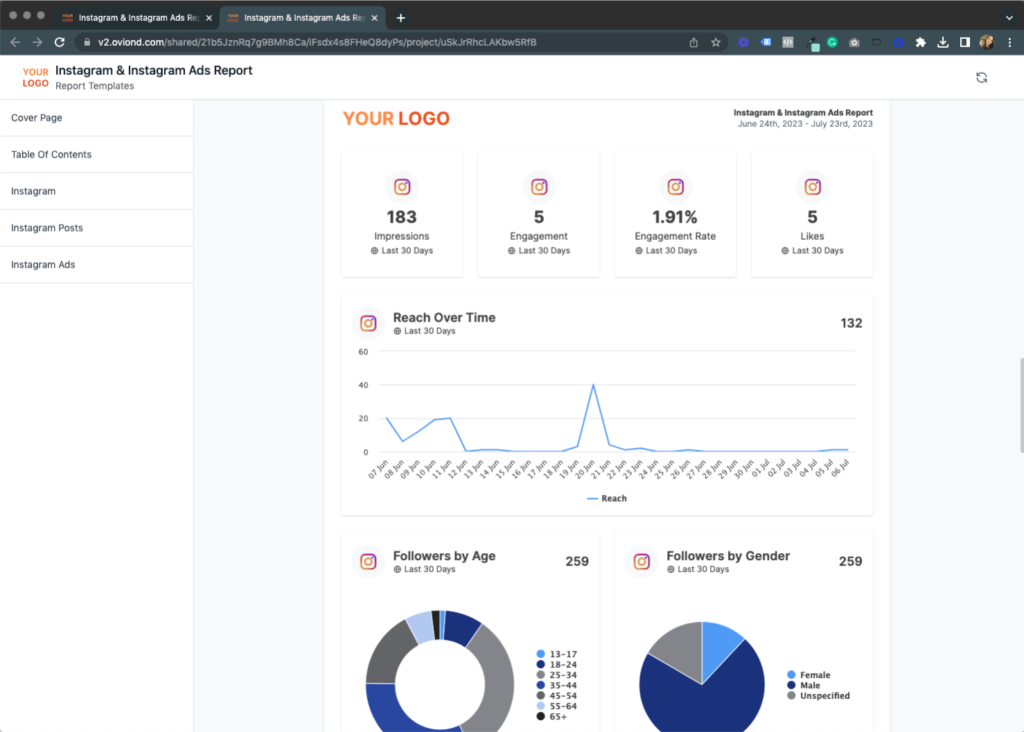Click the 55-64 age legend swatch

(x=541, y=707)
